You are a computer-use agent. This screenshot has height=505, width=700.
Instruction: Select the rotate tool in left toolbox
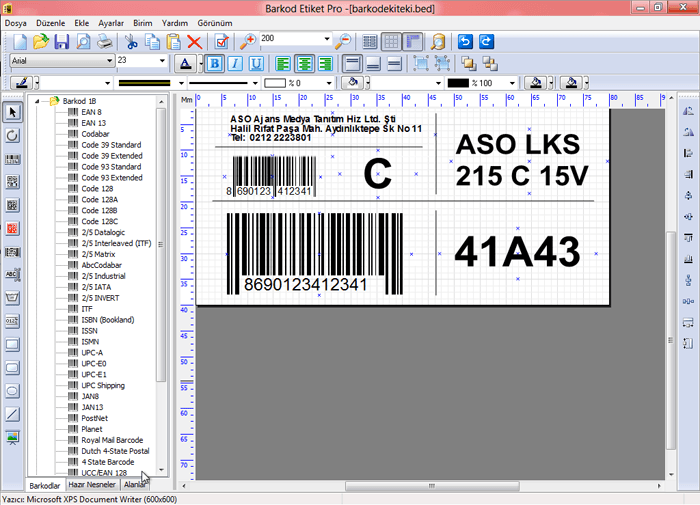(x=12, y=135)
